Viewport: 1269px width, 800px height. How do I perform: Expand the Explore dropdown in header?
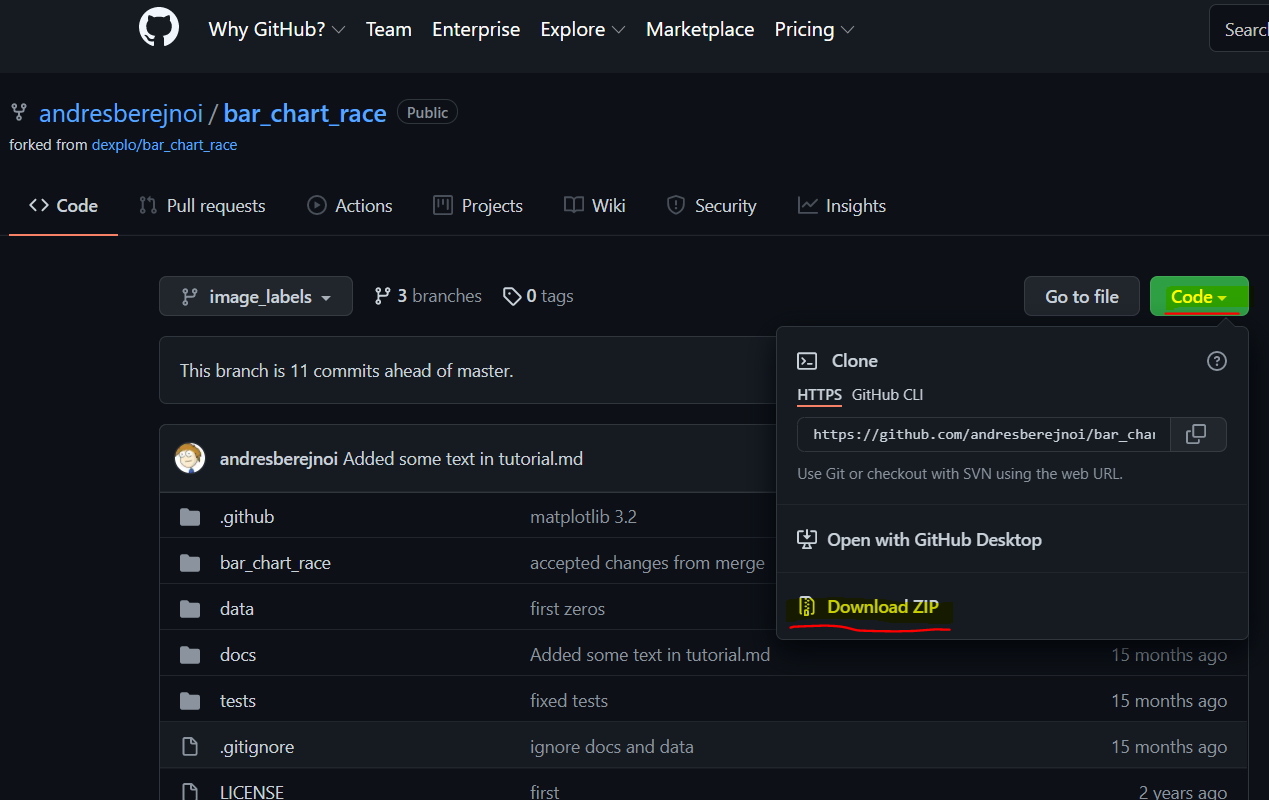pos(583,29)
